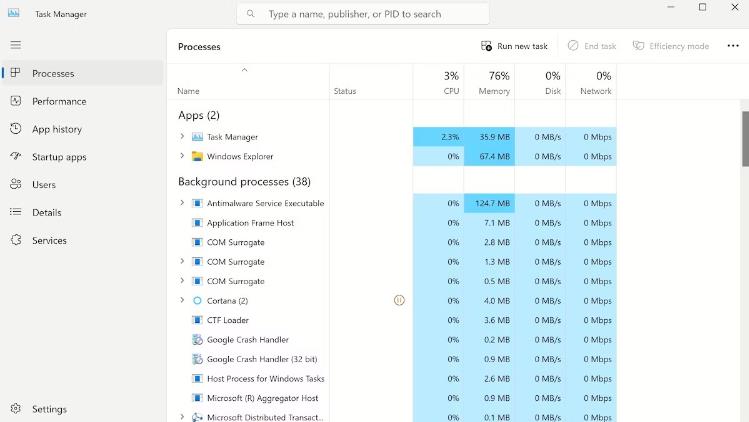Click the search box to find processes

pos(363,14)
